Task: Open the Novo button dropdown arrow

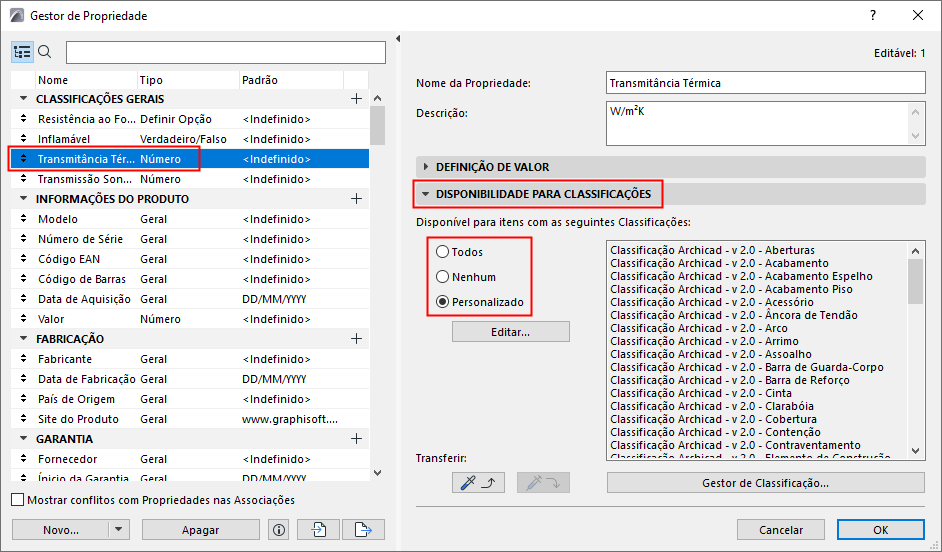Action: click(x=119, y=530)
